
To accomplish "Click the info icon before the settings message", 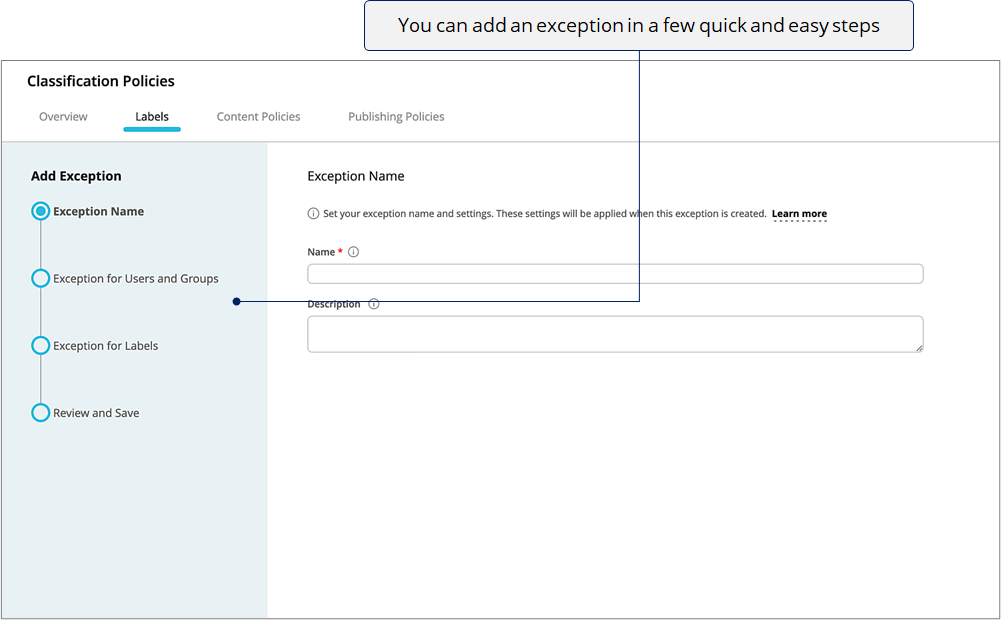I will (x=313, y=213).
